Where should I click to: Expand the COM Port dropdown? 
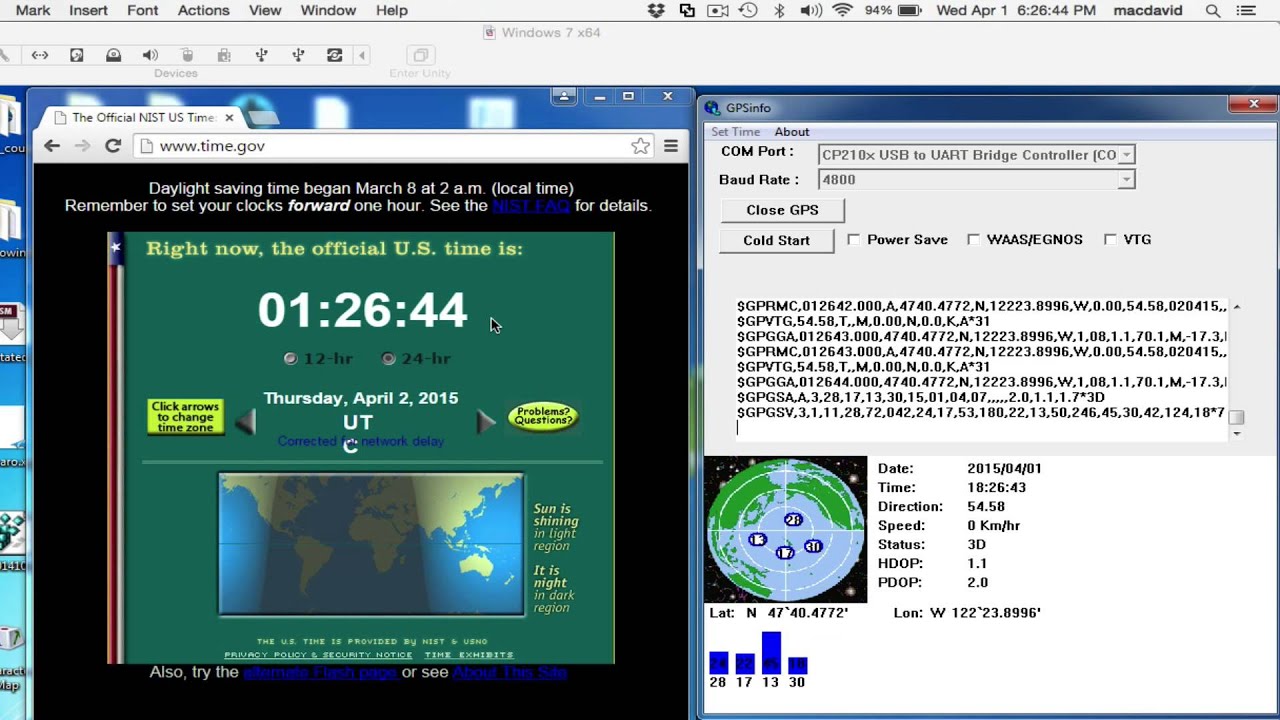click(1126, 155)
